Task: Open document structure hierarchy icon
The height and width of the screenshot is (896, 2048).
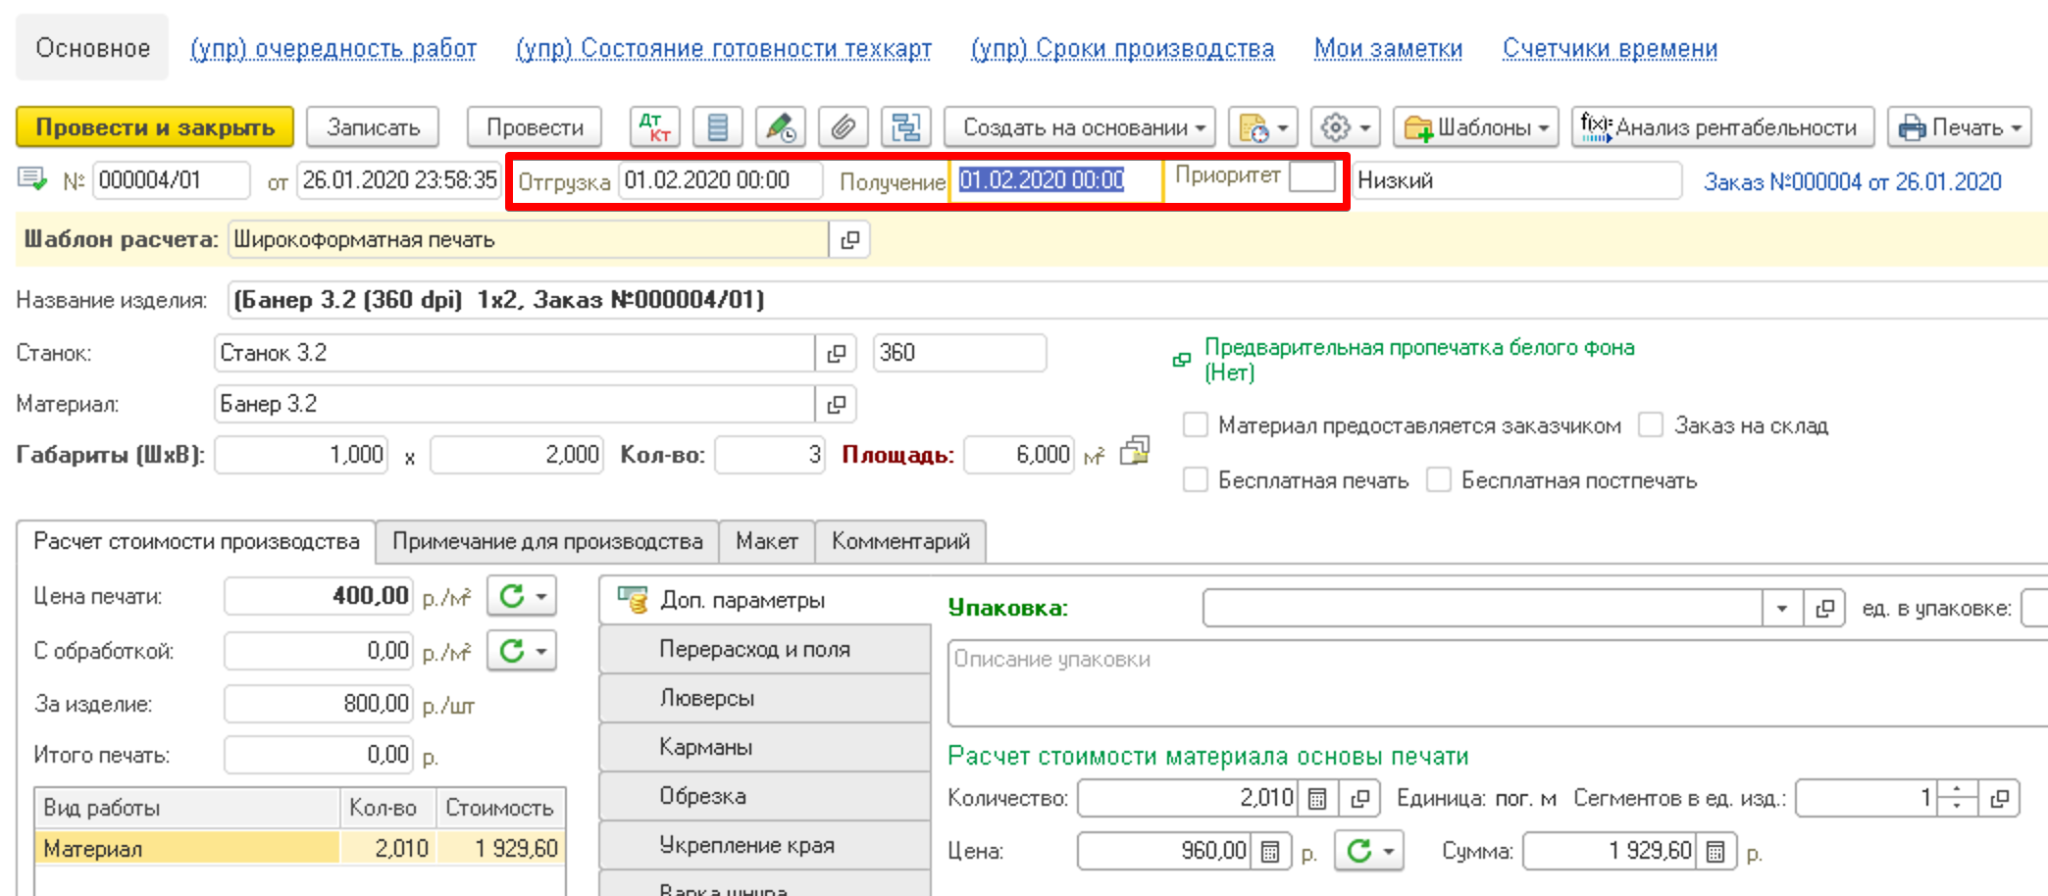Action: click(x=906, y=127)
